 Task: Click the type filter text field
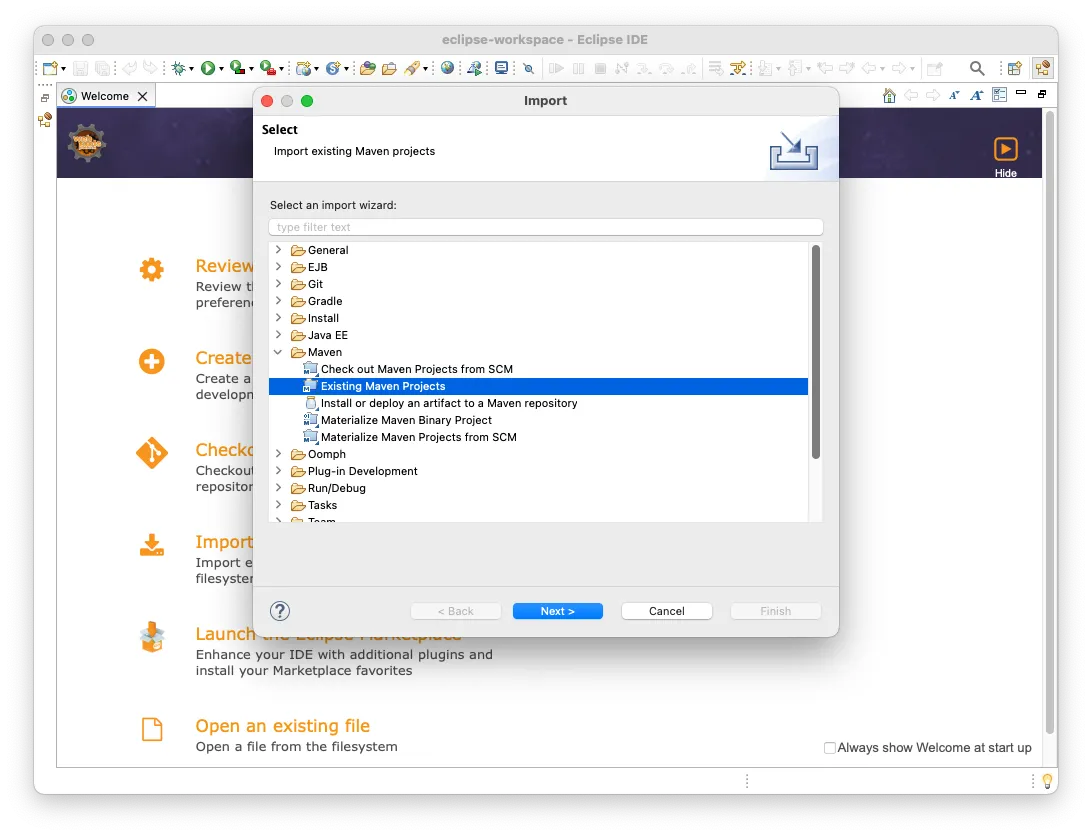(544, 227)
